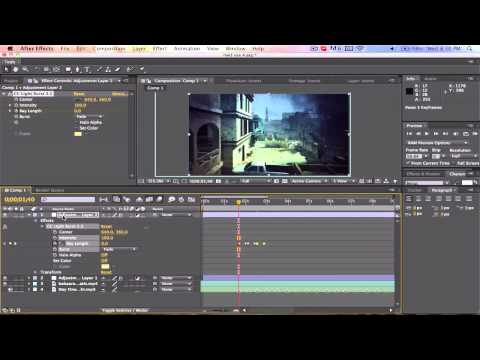
Task: Select the Rotation tool
Action: [x=36, y=69]
